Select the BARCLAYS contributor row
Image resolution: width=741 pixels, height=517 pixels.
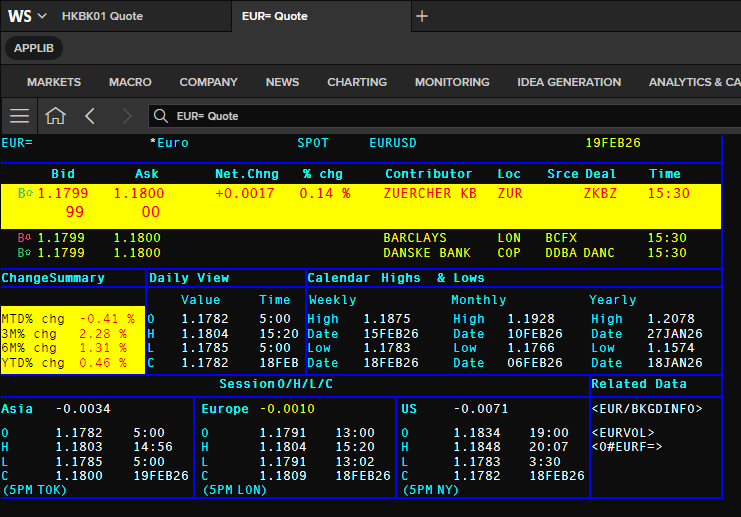click(361, 238)
